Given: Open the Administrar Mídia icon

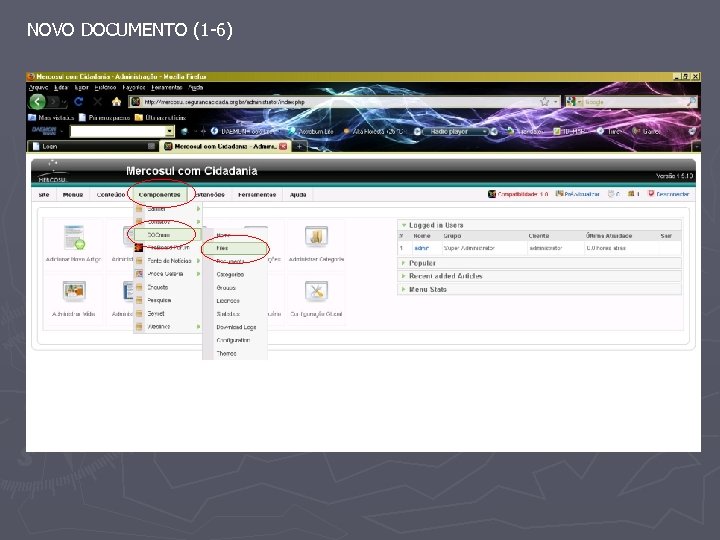Looking at the screenshot, I should (74, 291).
